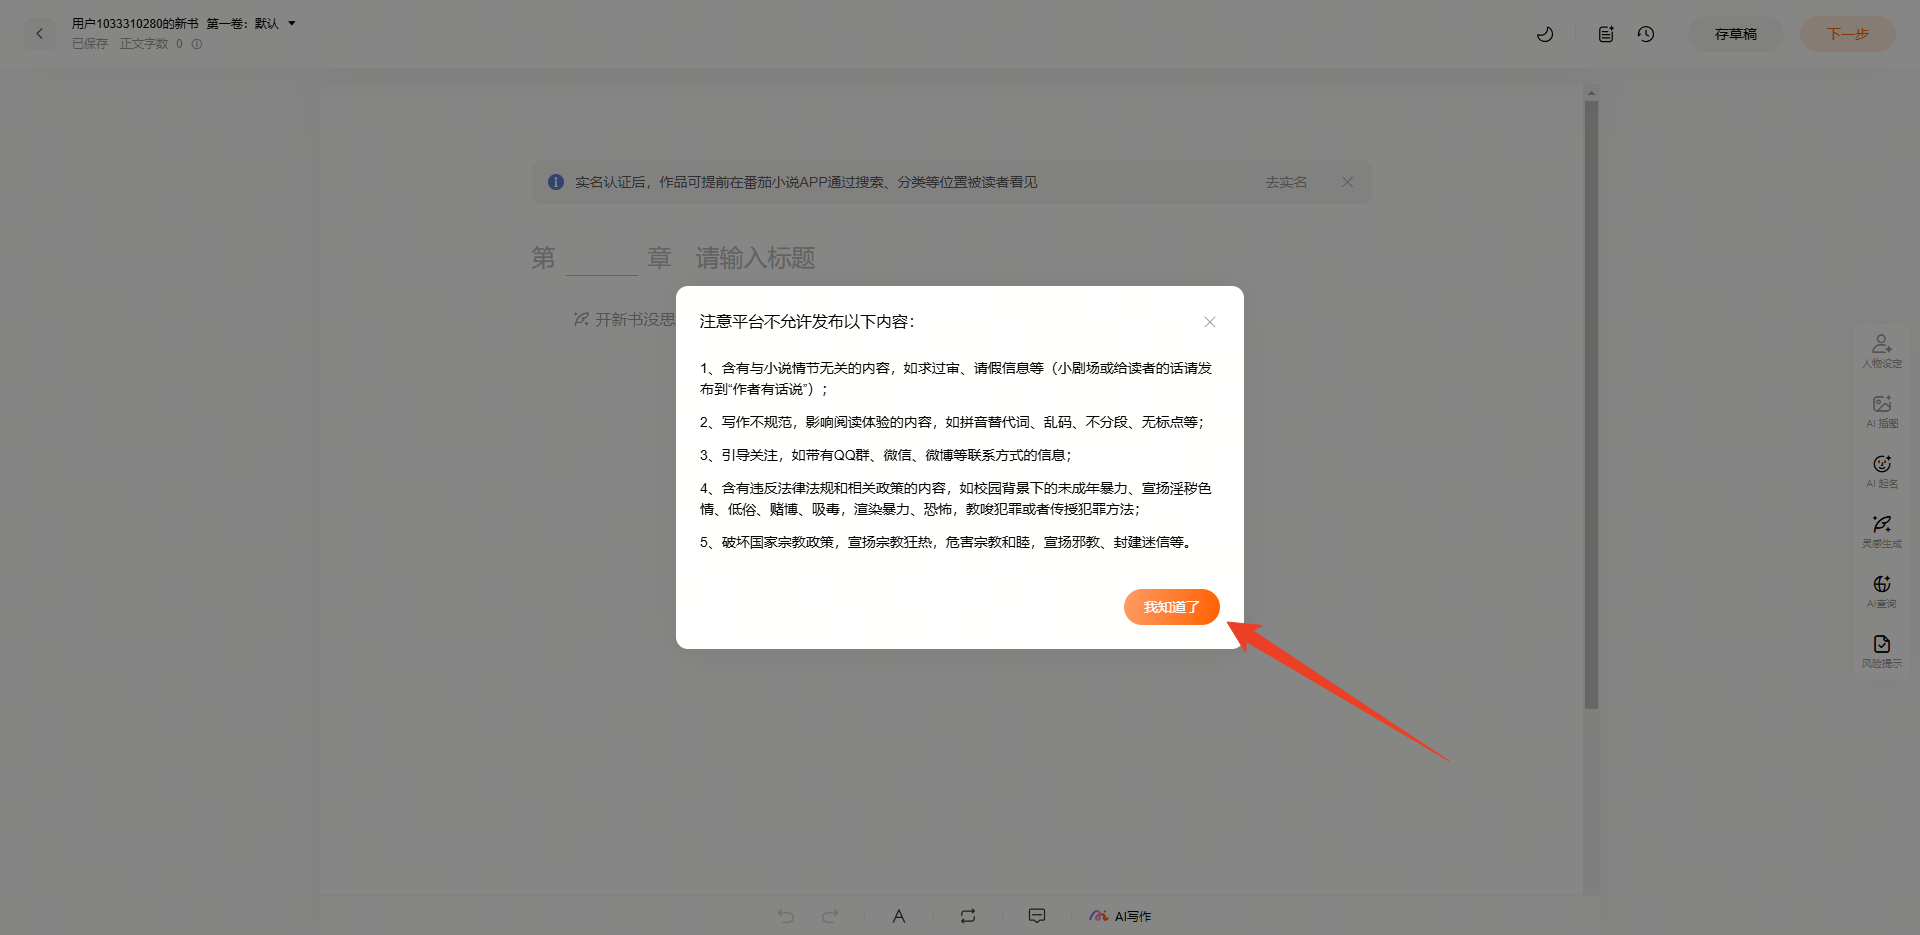Open AI 起名 naming tool
Image resolution: width=1920 pixels, height=935 pixels.
(x=1882, y=471)
